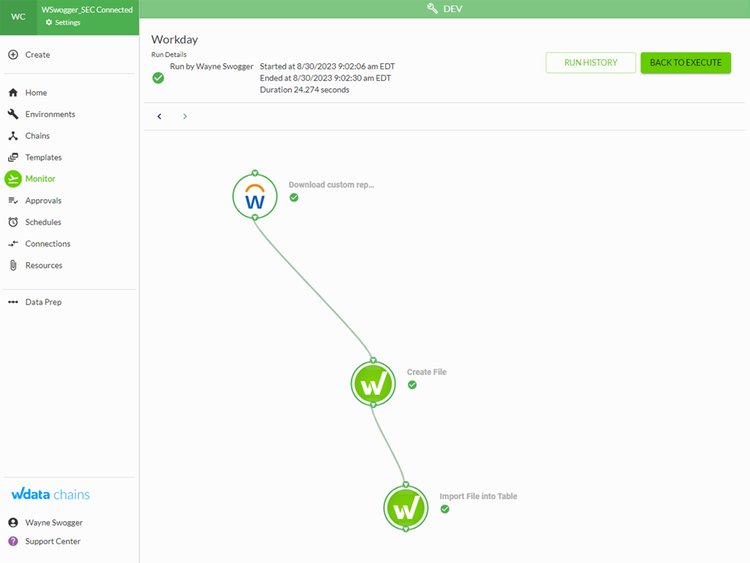Click the WC workspace badge
The image size is (750, 563).
(x=18, y=17)
